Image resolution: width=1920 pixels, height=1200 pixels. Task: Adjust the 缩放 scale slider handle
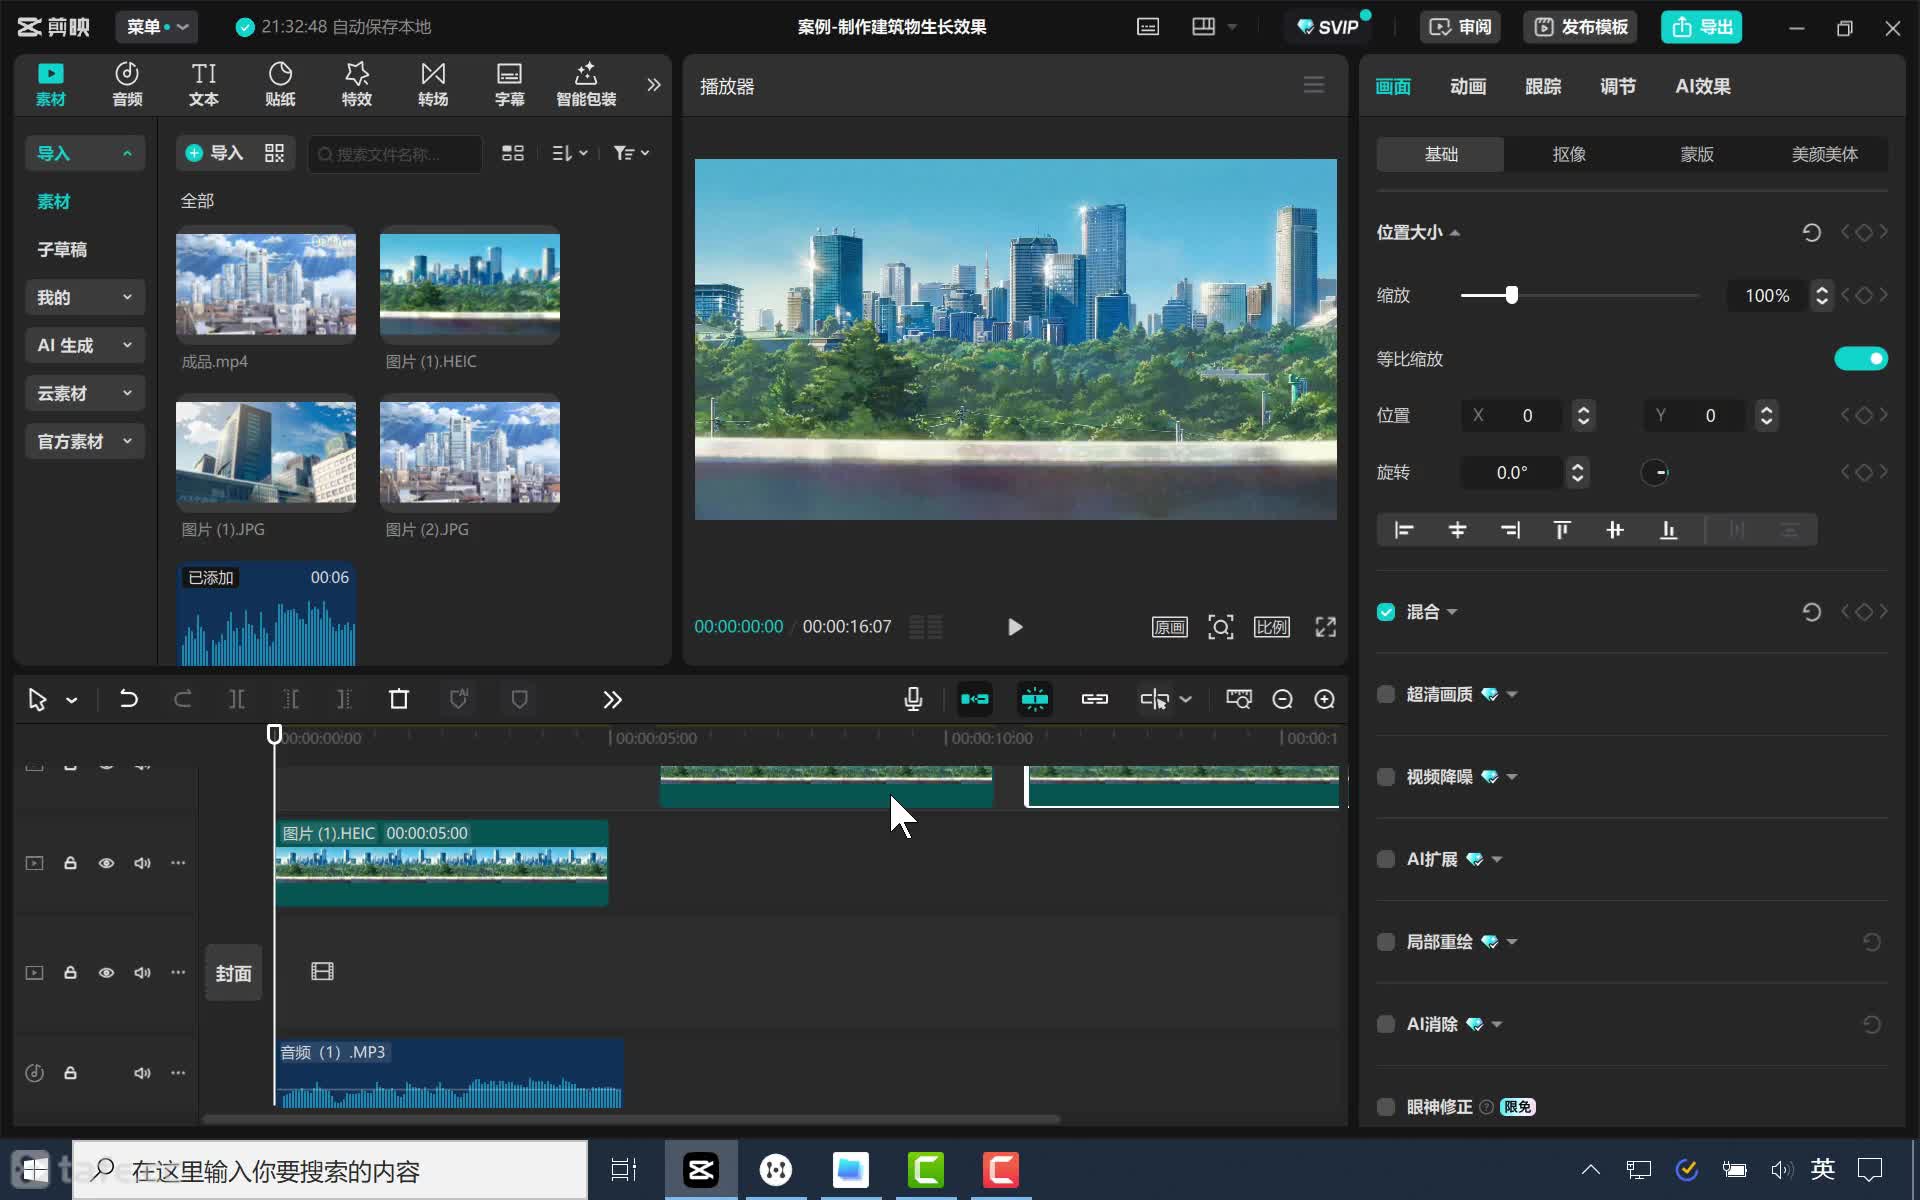1512,295
